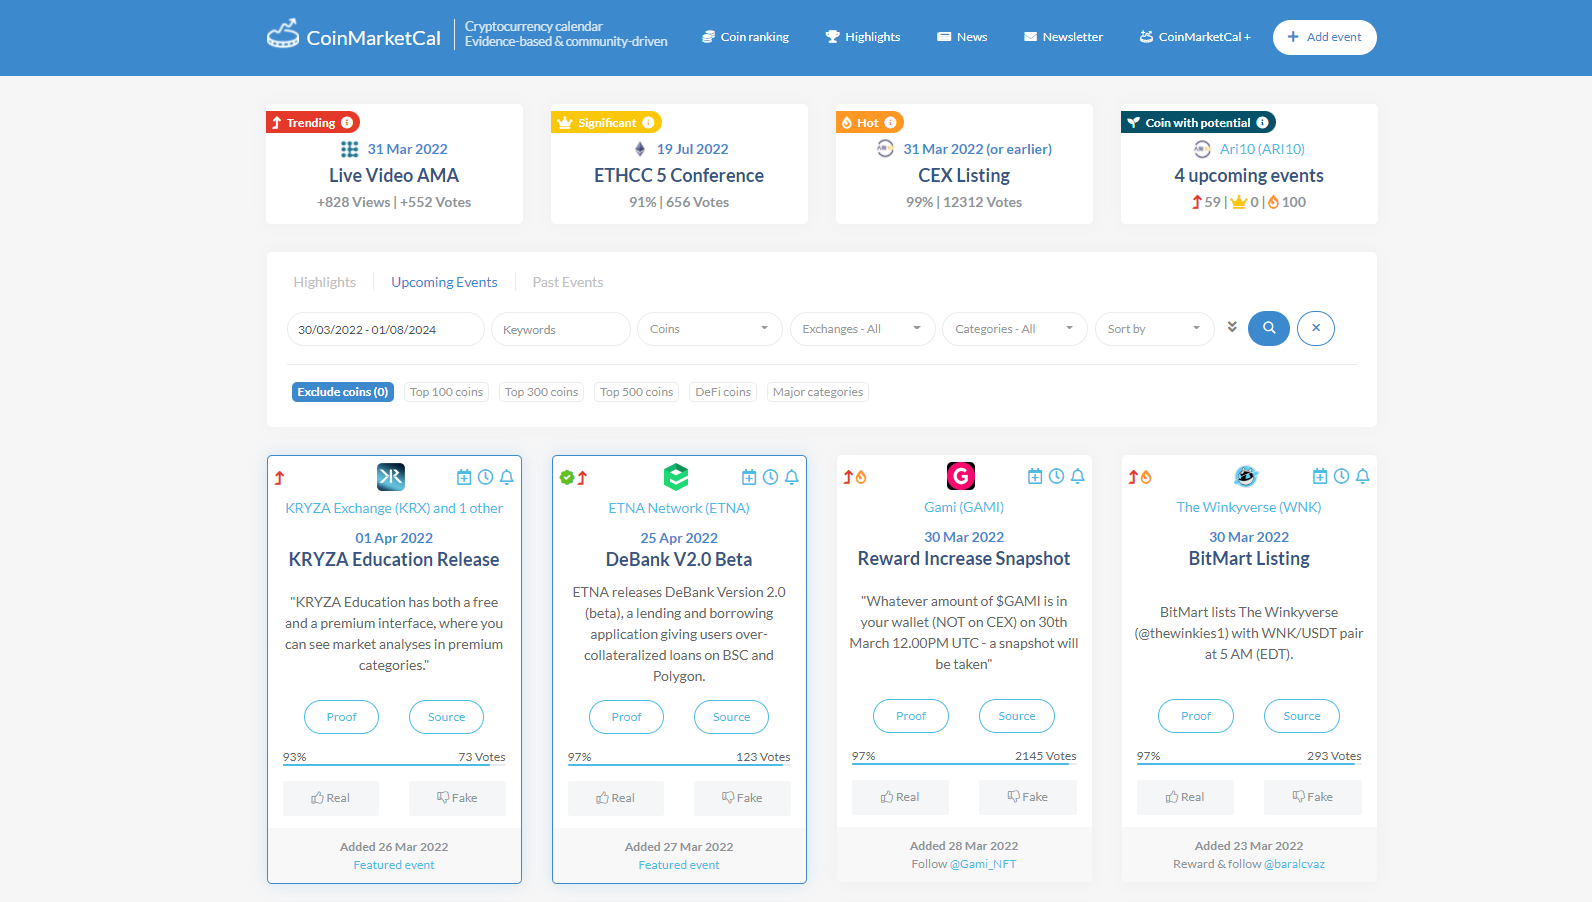Viewport: 1592px width, 902px height.
Task: Click info icon on Coin with potential badge
Action: click(x=1262, y=122)
